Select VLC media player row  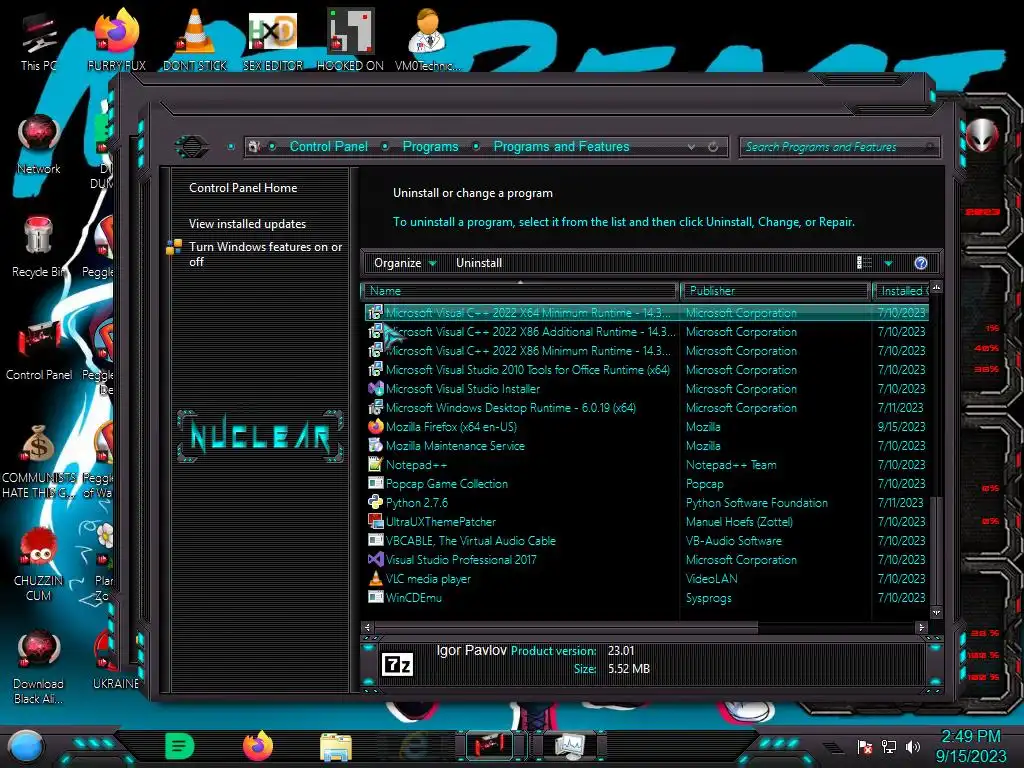click(x=647, y=579)
